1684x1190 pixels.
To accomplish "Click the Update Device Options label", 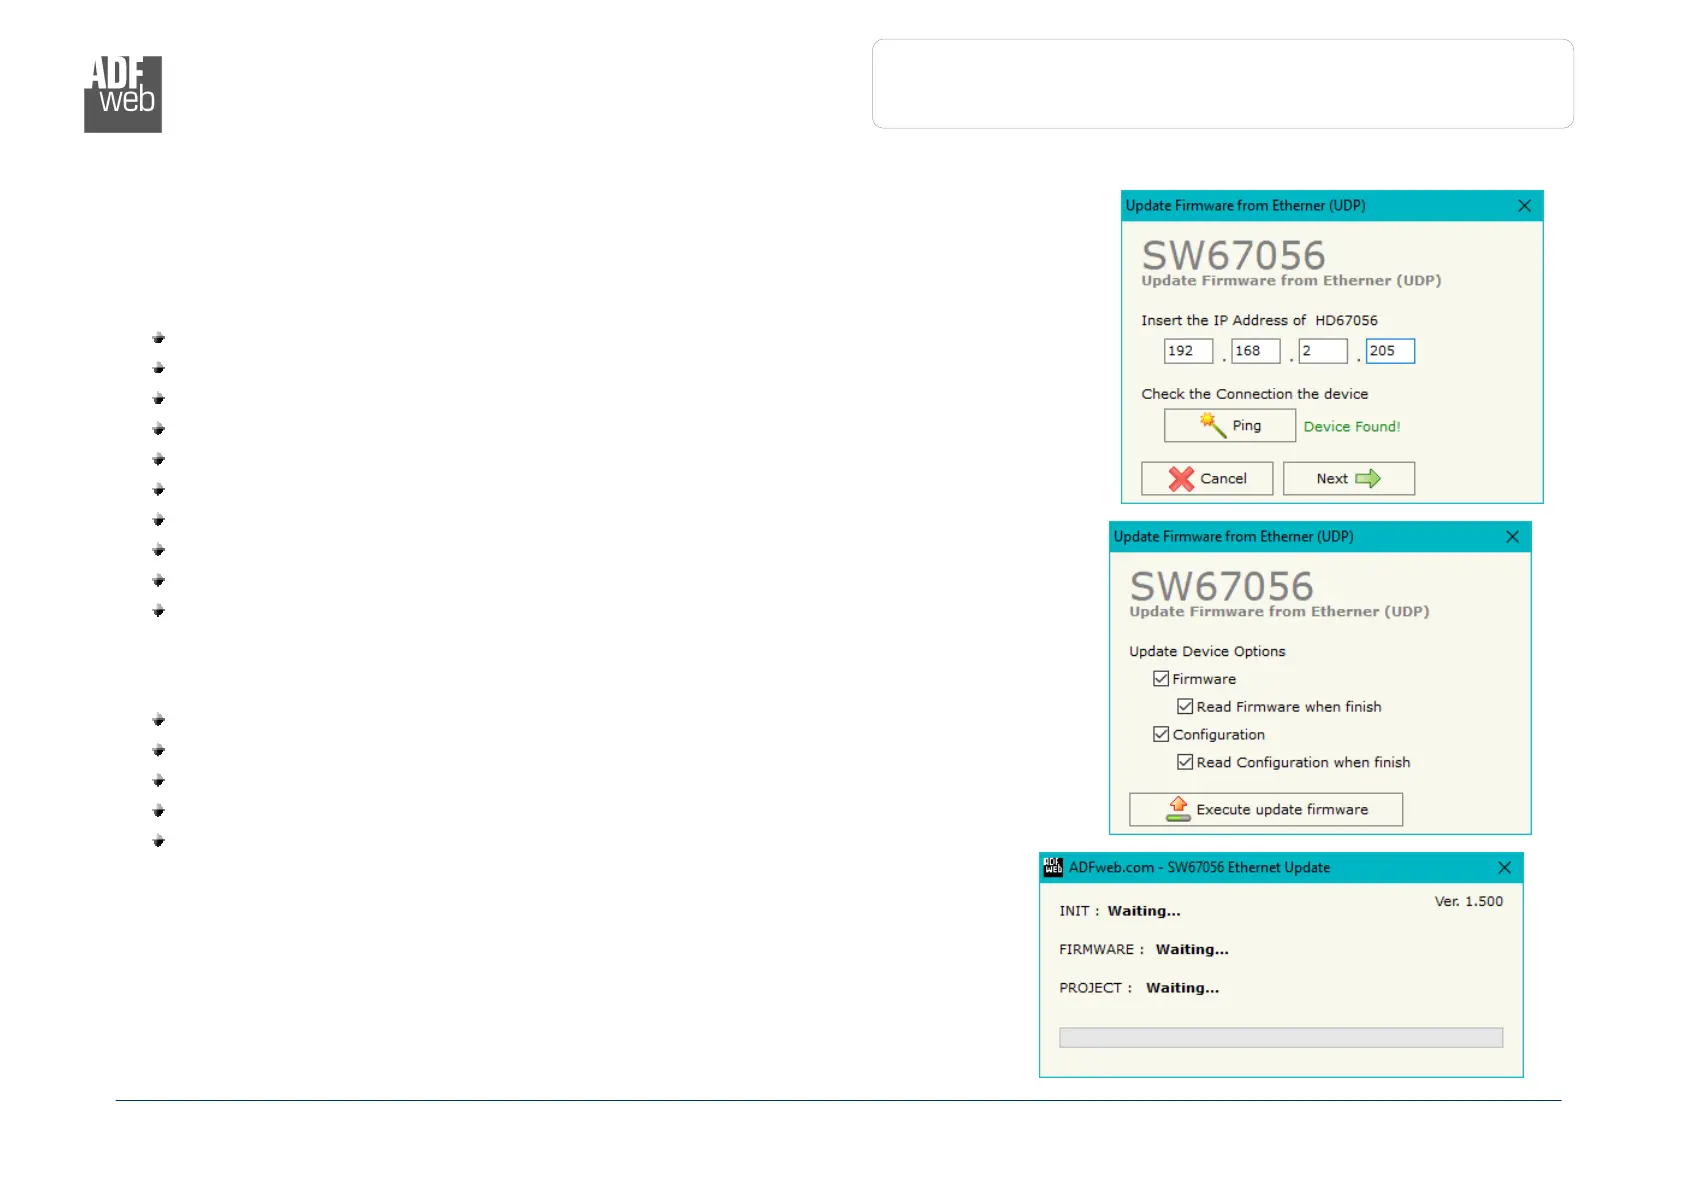I will tap(1207, 652).
